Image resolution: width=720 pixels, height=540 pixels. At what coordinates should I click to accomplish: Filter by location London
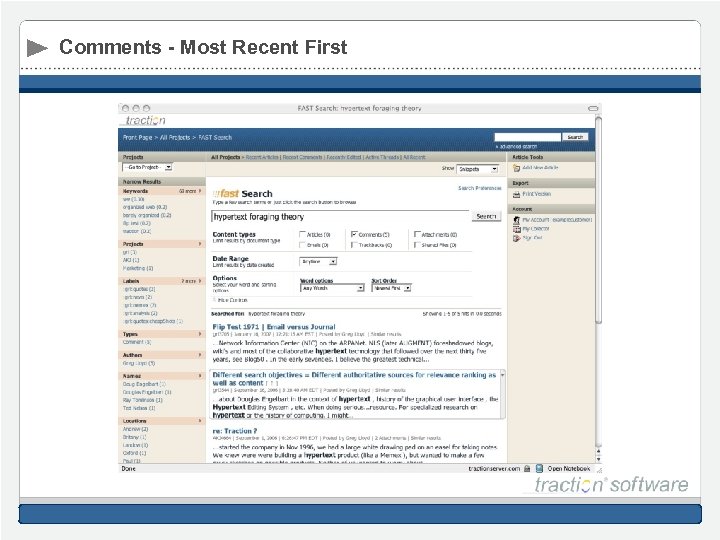(x=135, y=445)
